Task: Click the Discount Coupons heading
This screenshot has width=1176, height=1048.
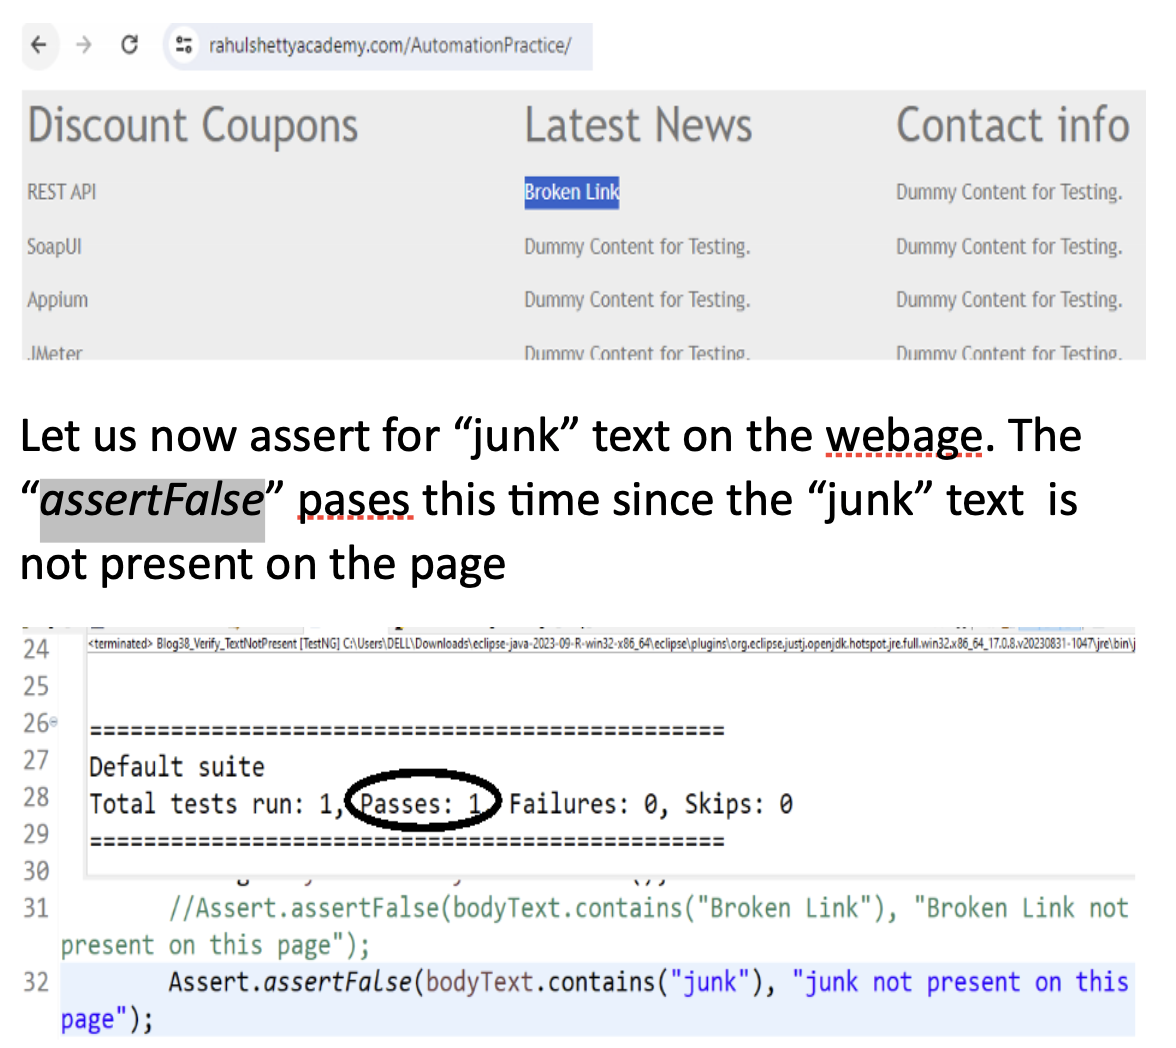Action: pos(193,126)
